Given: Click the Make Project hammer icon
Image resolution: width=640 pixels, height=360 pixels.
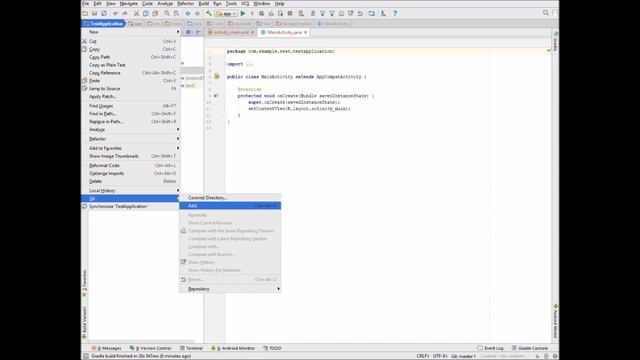Looking at the screenshot, I should pyautogui.click(x=209, y=13).
